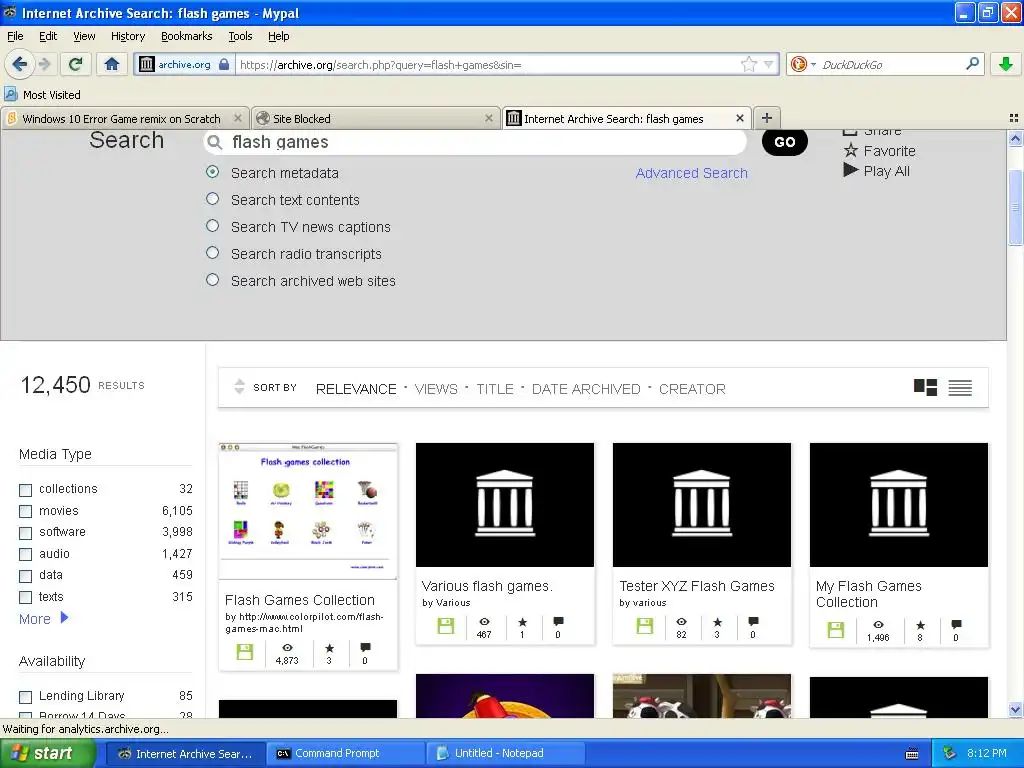Select Search radio transcripts option
This screenshot has height=768, width=1024.
[x=212, y=253]
